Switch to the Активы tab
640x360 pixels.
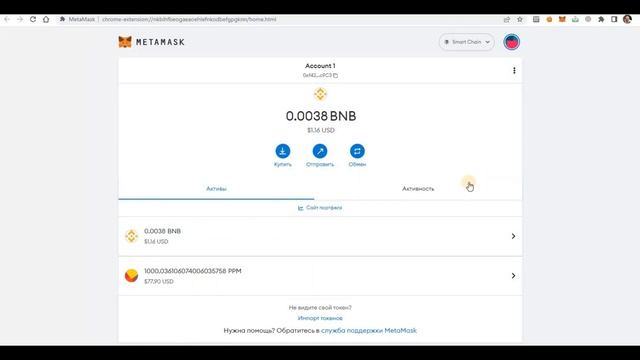216,189
